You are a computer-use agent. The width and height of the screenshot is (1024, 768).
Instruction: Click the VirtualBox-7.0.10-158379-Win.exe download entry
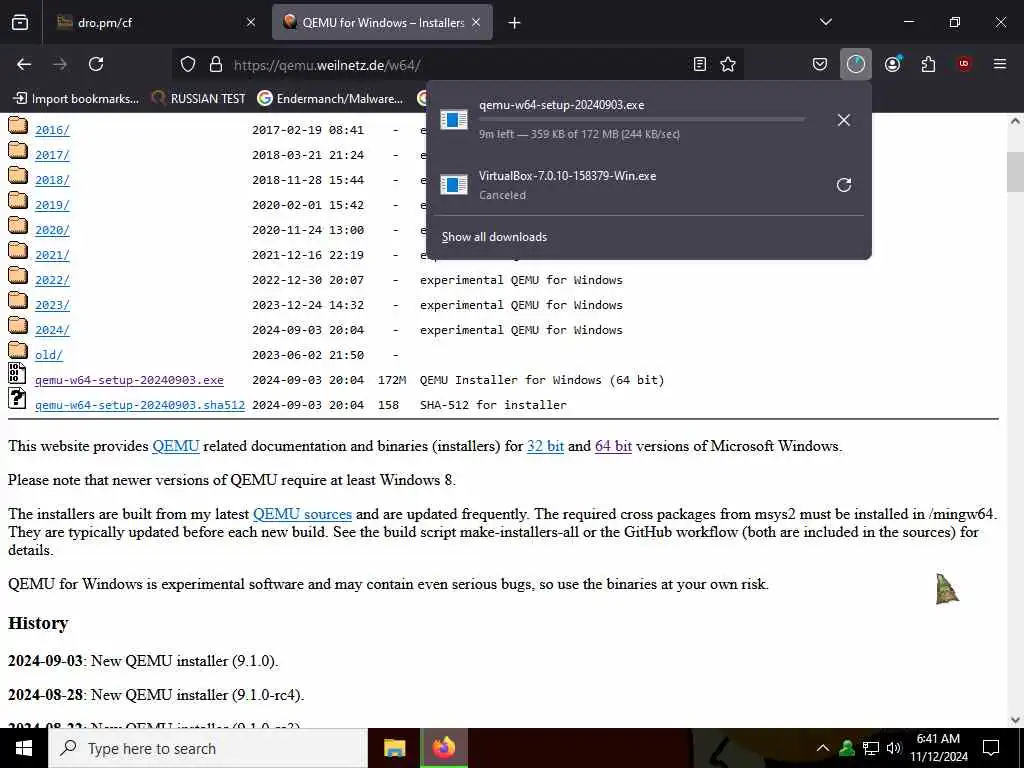click(x=628, y=185)
